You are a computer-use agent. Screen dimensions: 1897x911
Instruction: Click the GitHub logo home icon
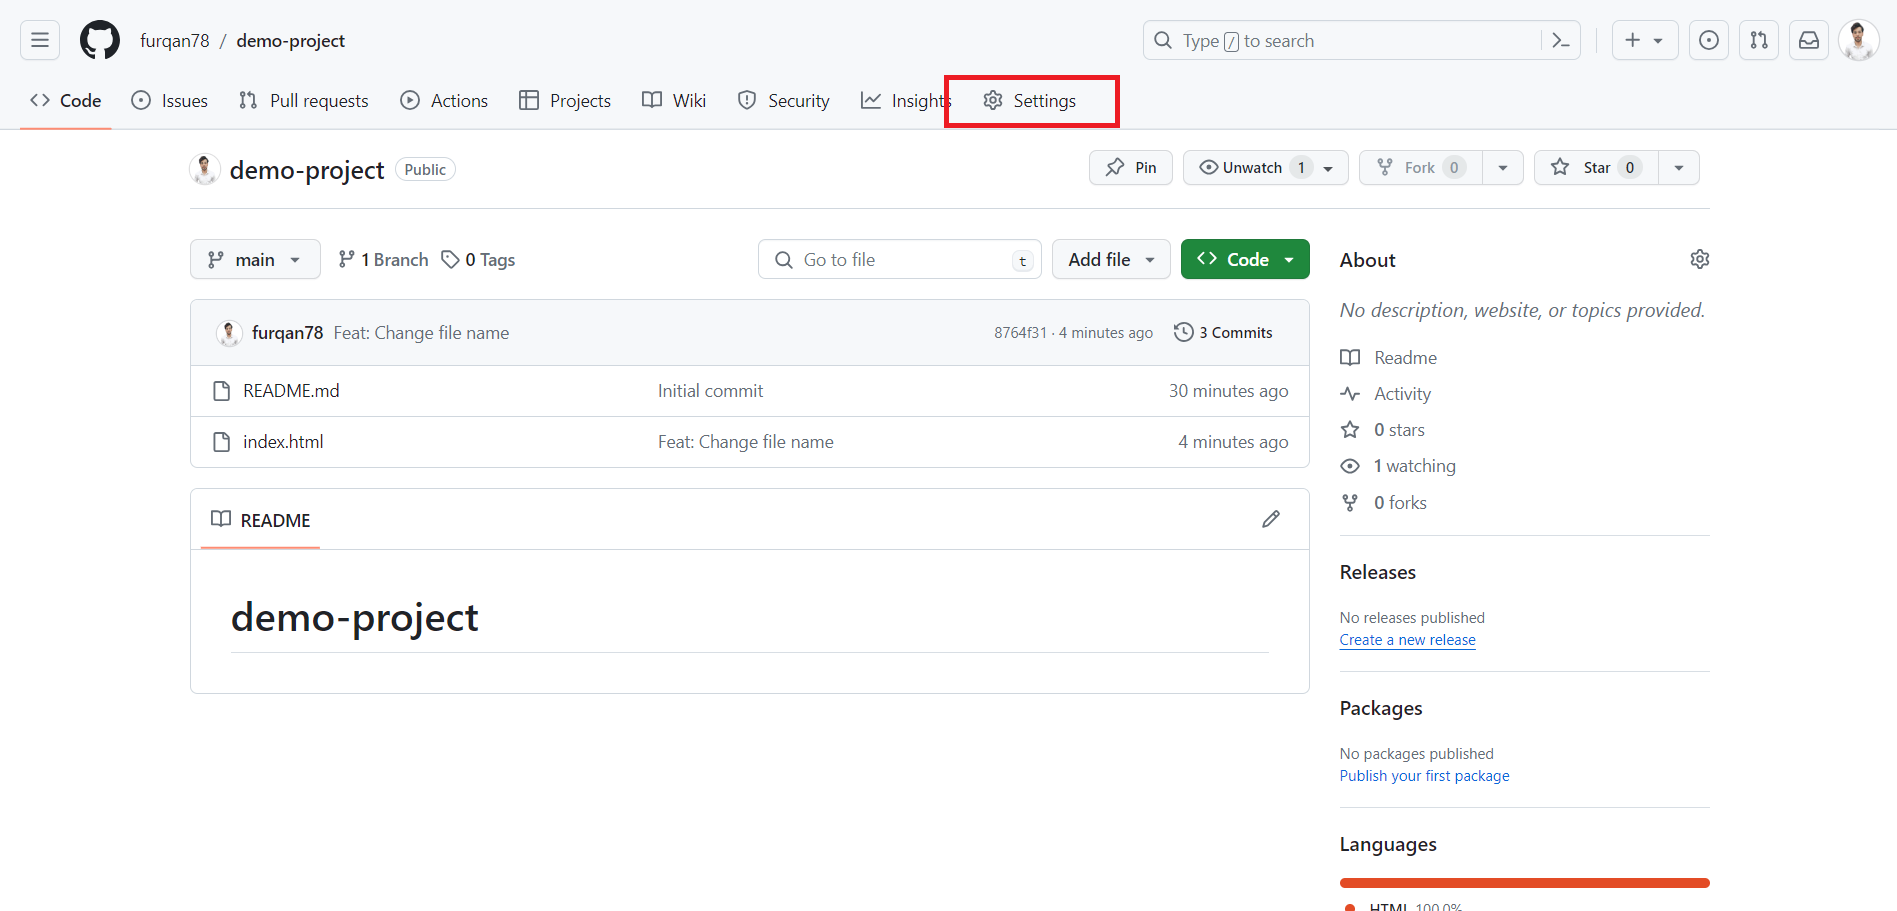point(100,40)
